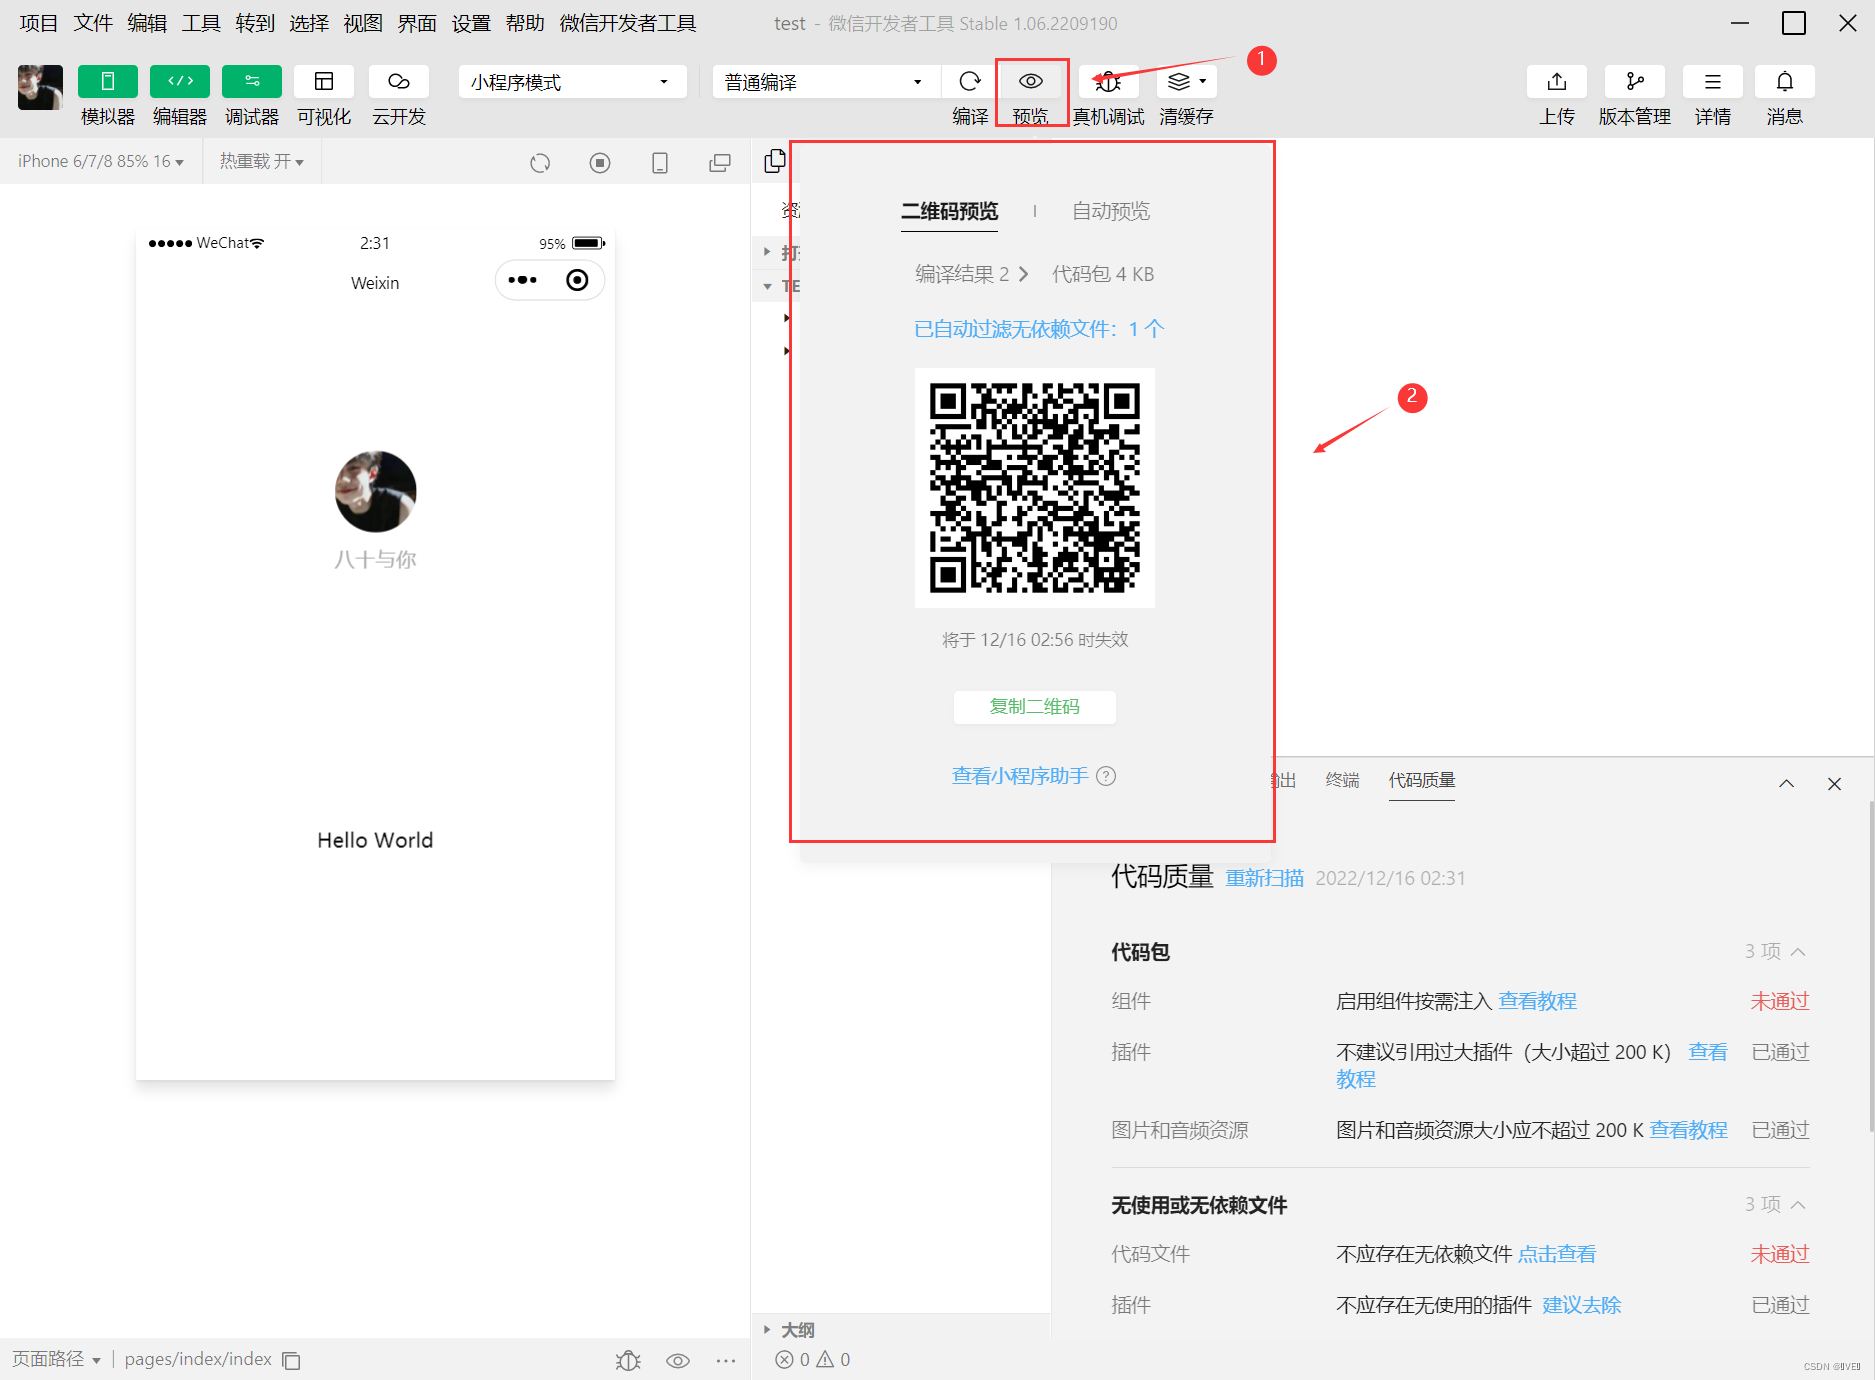Screen dimensions: 1875x1380
Task: Open 版本管理 version control icon
Action: (1634, 82)
